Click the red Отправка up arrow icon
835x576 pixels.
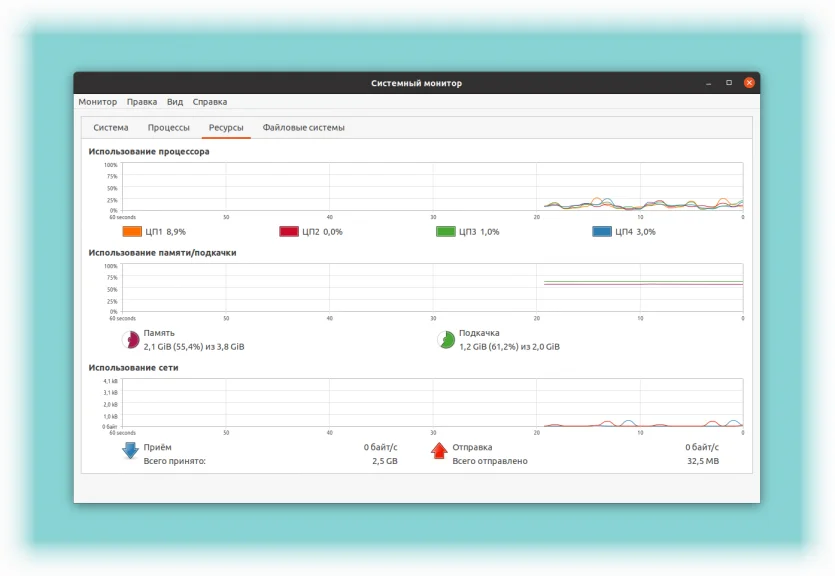(439, 450)
